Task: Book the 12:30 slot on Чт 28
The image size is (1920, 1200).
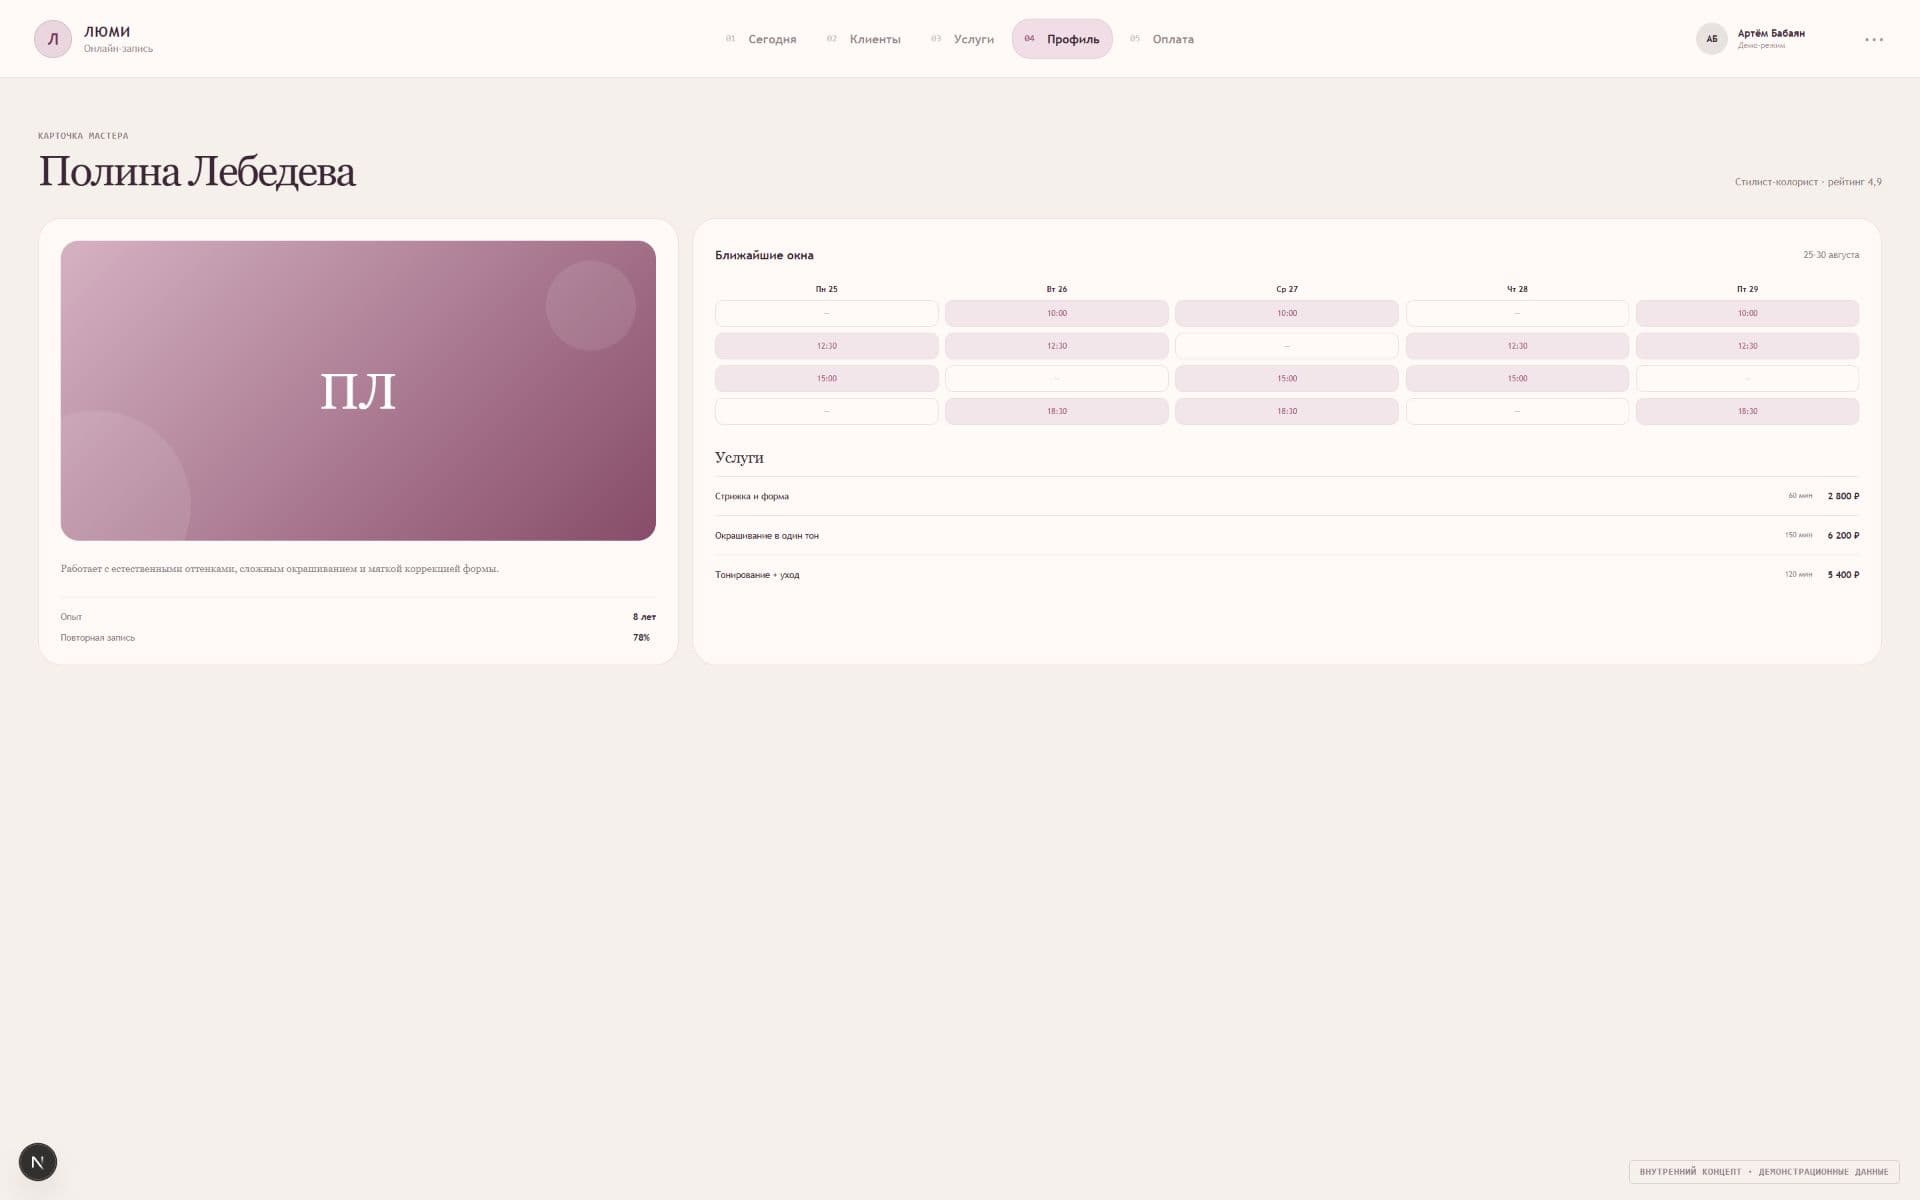Action: 1517,346
